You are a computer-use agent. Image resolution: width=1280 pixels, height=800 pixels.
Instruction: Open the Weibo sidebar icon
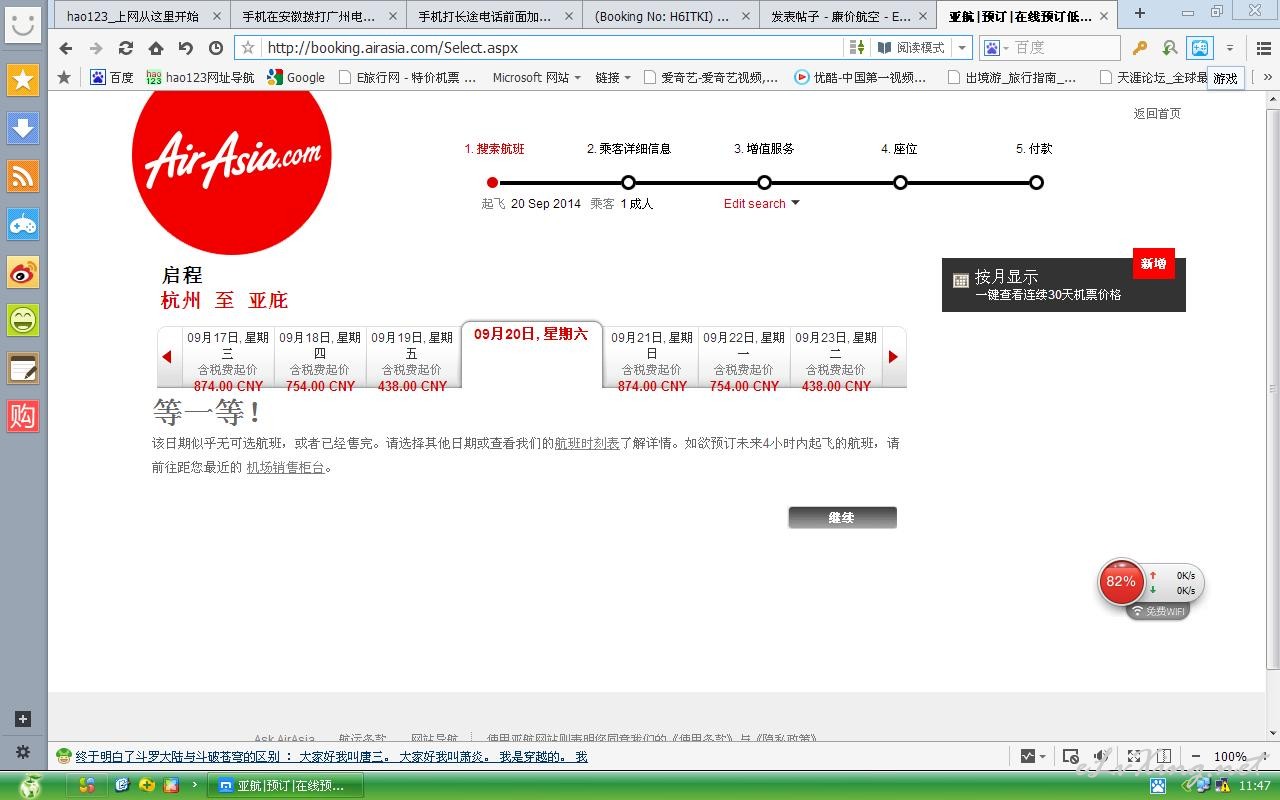click(23, 272)
